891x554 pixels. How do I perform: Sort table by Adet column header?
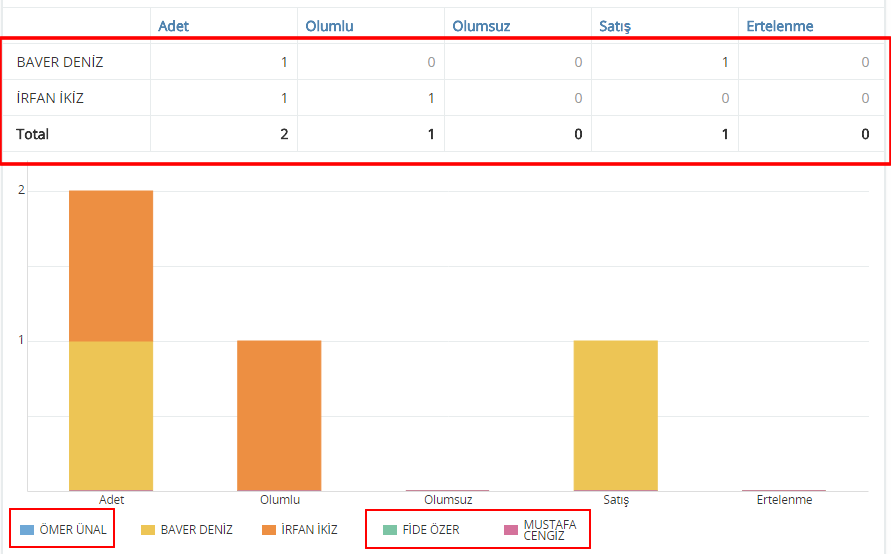pyautogui.click(x=173, y=26)
